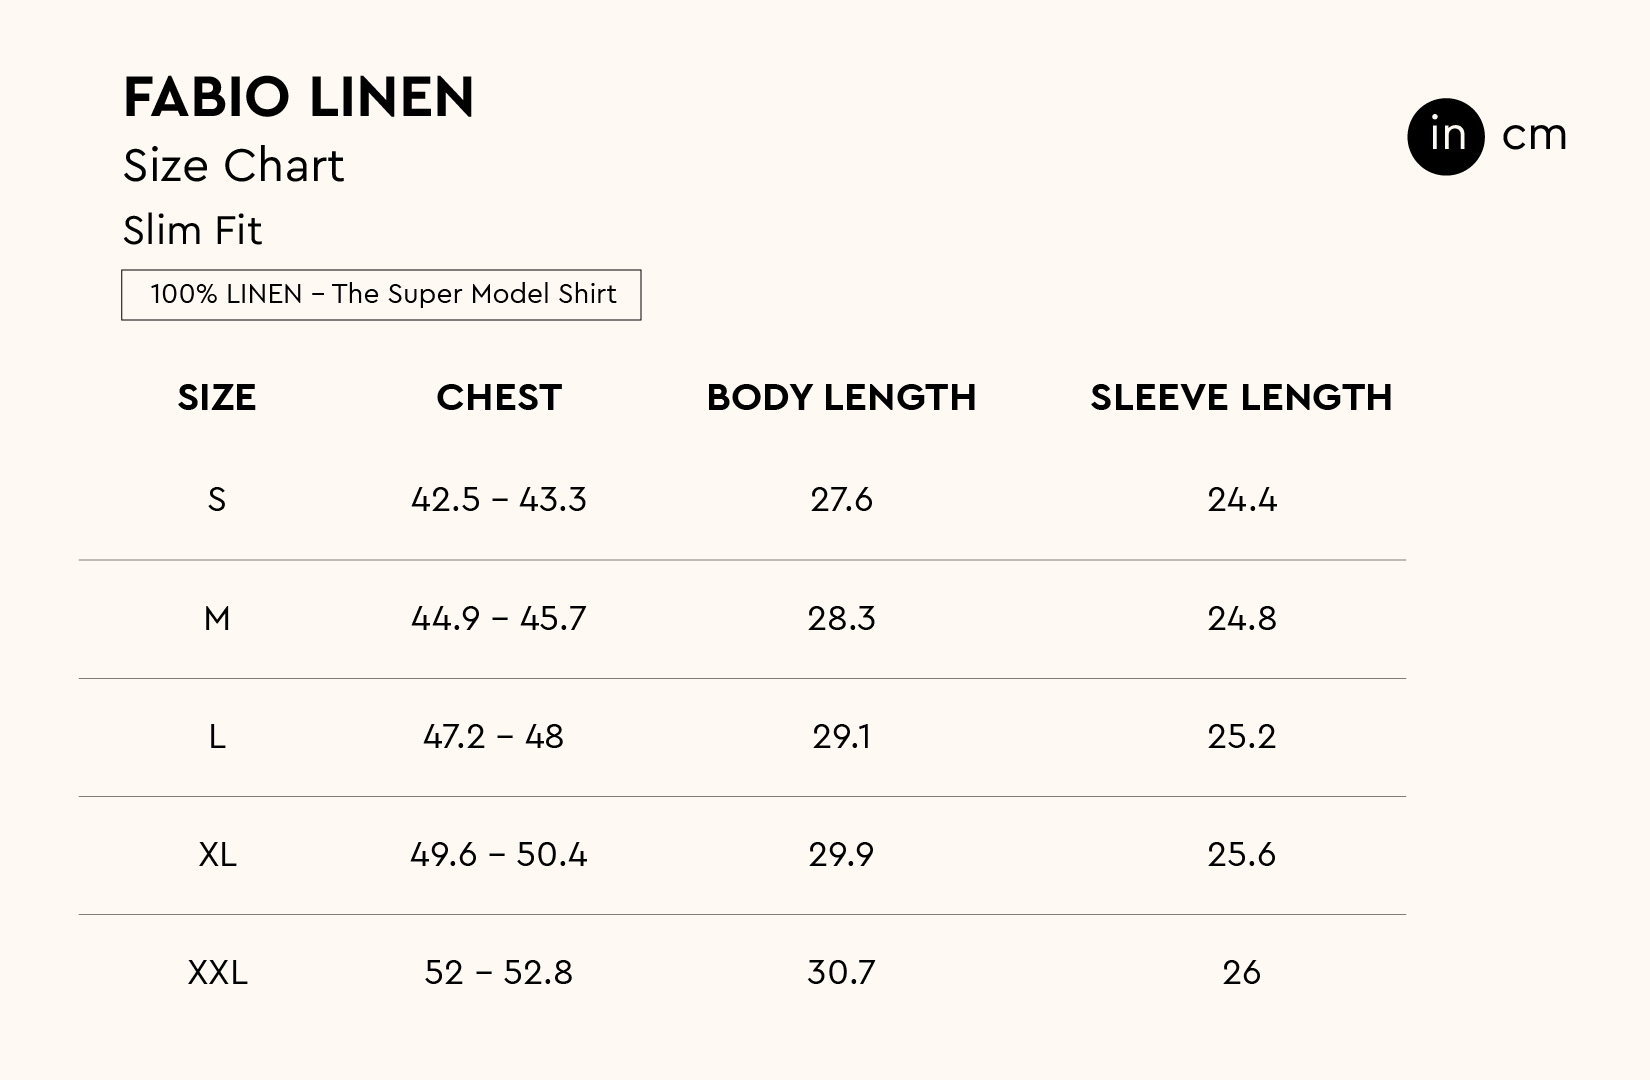Select size L in the size column
Viewport: 1650px width, 1080px height.
coord(217,737)
